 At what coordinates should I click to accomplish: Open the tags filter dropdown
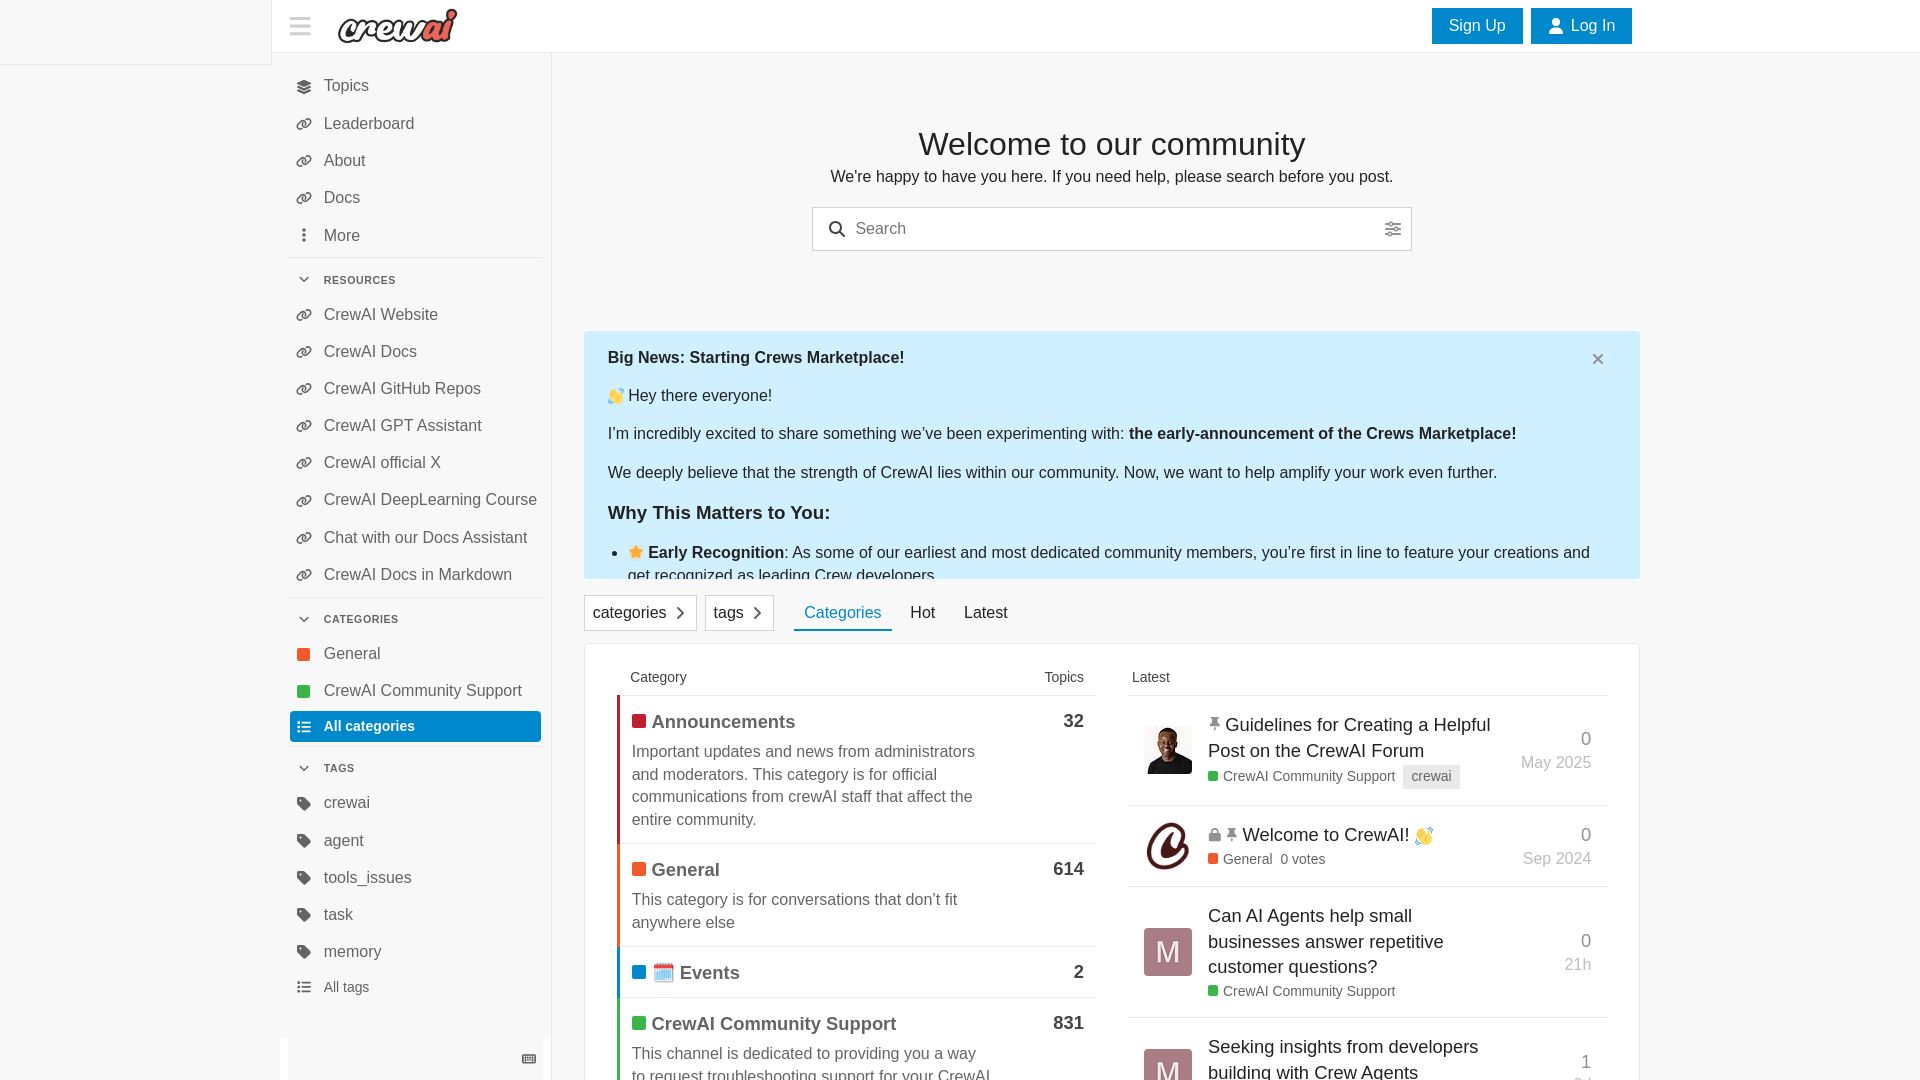739,613
